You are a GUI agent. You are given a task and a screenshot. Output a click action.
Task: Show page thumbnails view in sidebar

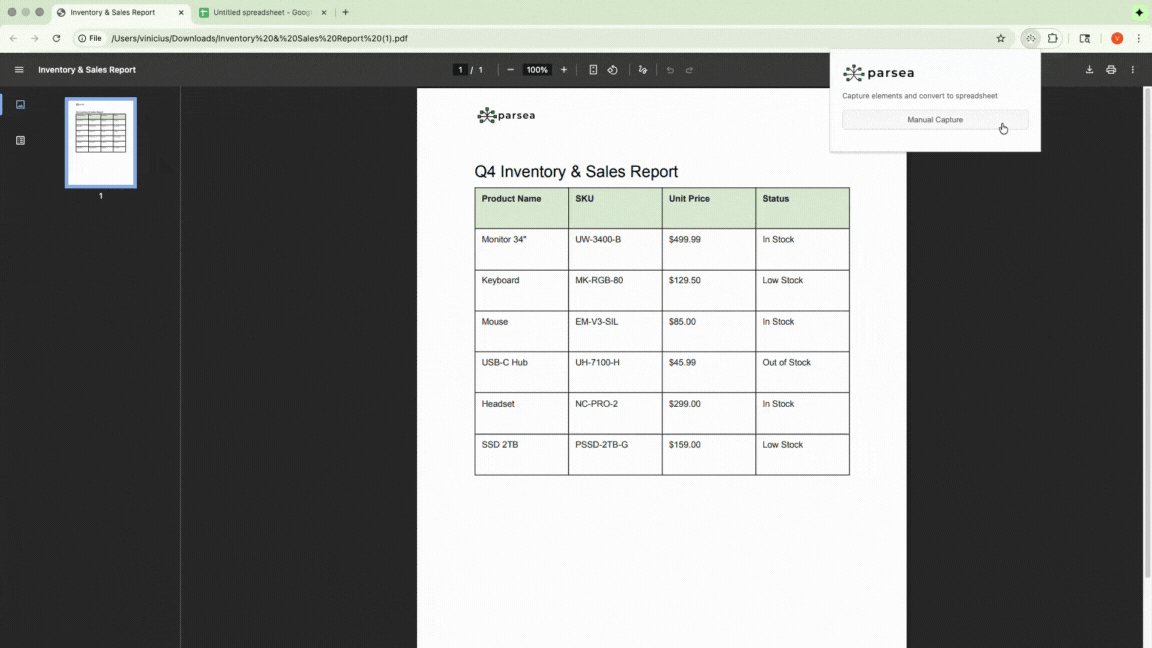(x=20, y=104)
